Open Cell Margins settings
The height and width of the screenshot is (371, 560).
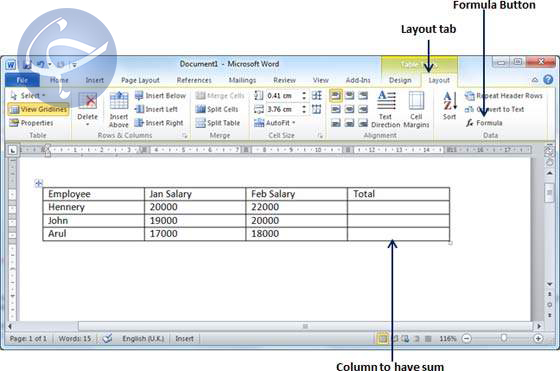click(416, 109)
